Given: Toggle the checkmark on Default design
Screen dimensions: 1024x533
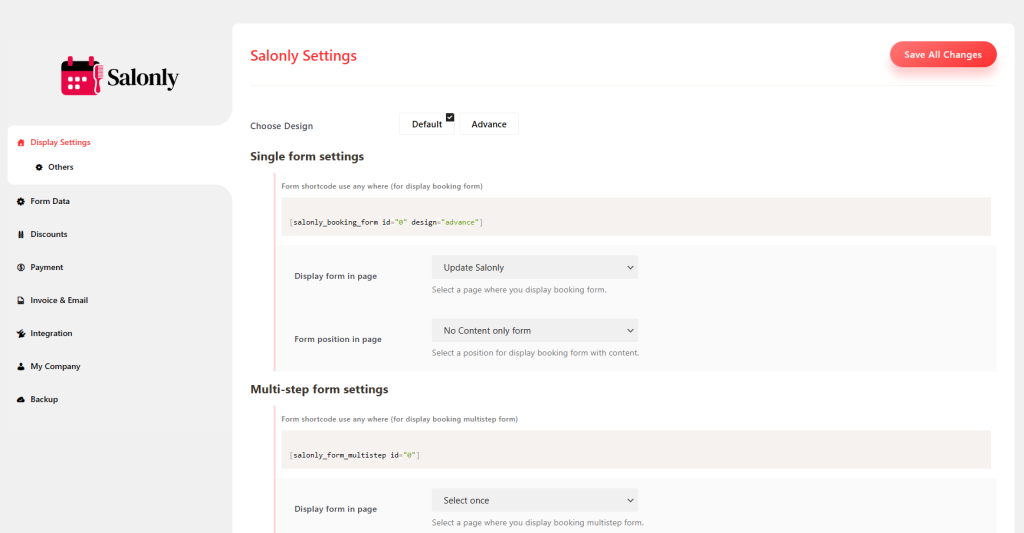Looking at the screenshot, I should 450,117.
